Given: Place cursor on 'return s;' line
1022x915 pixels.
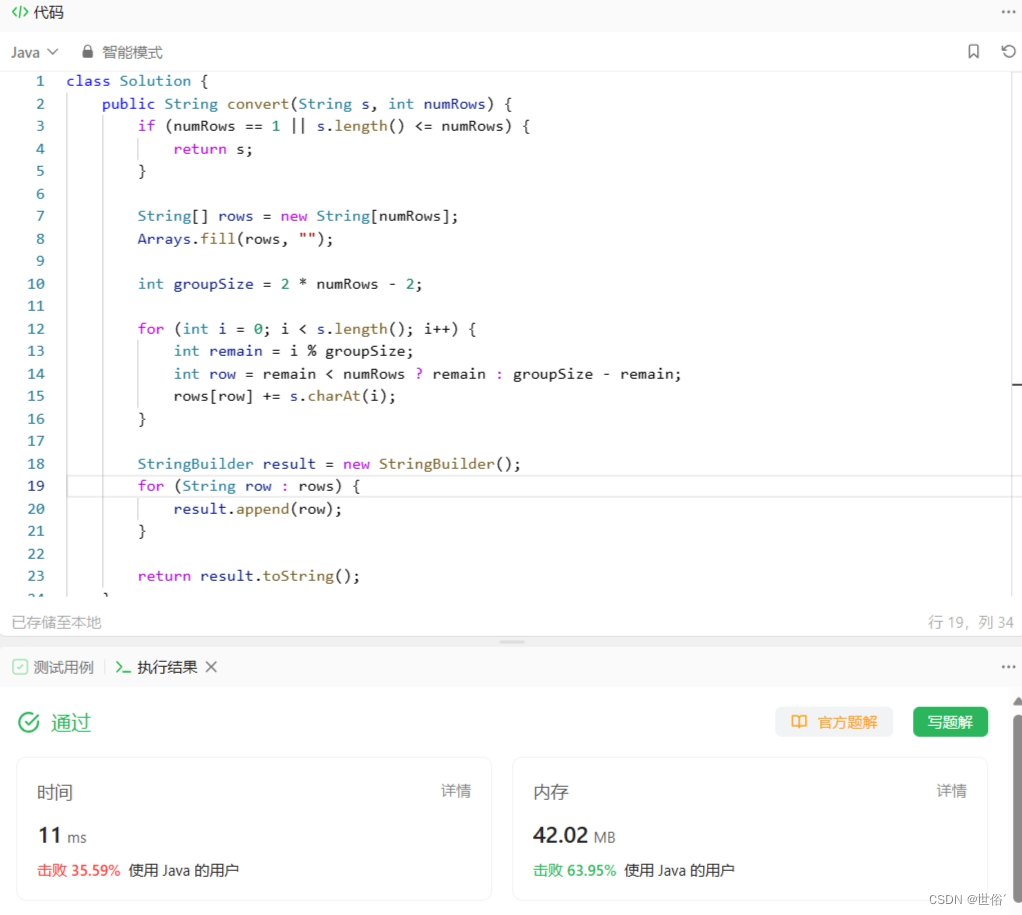Looking at the screenshot, I should [x=212, y=149].
